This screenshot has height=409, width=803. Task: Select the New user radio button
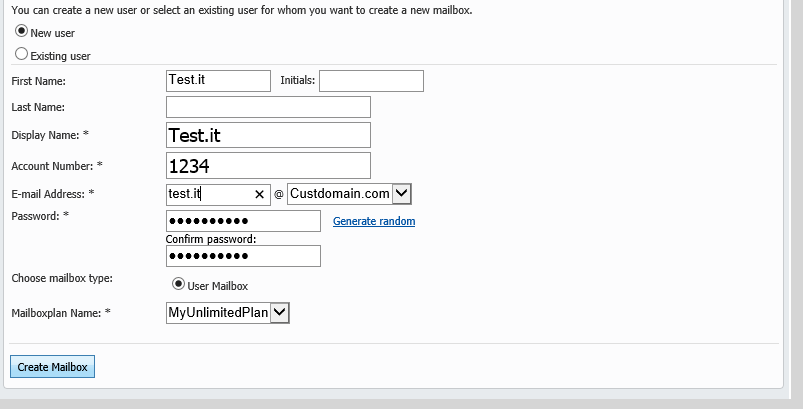pos(21,31)
